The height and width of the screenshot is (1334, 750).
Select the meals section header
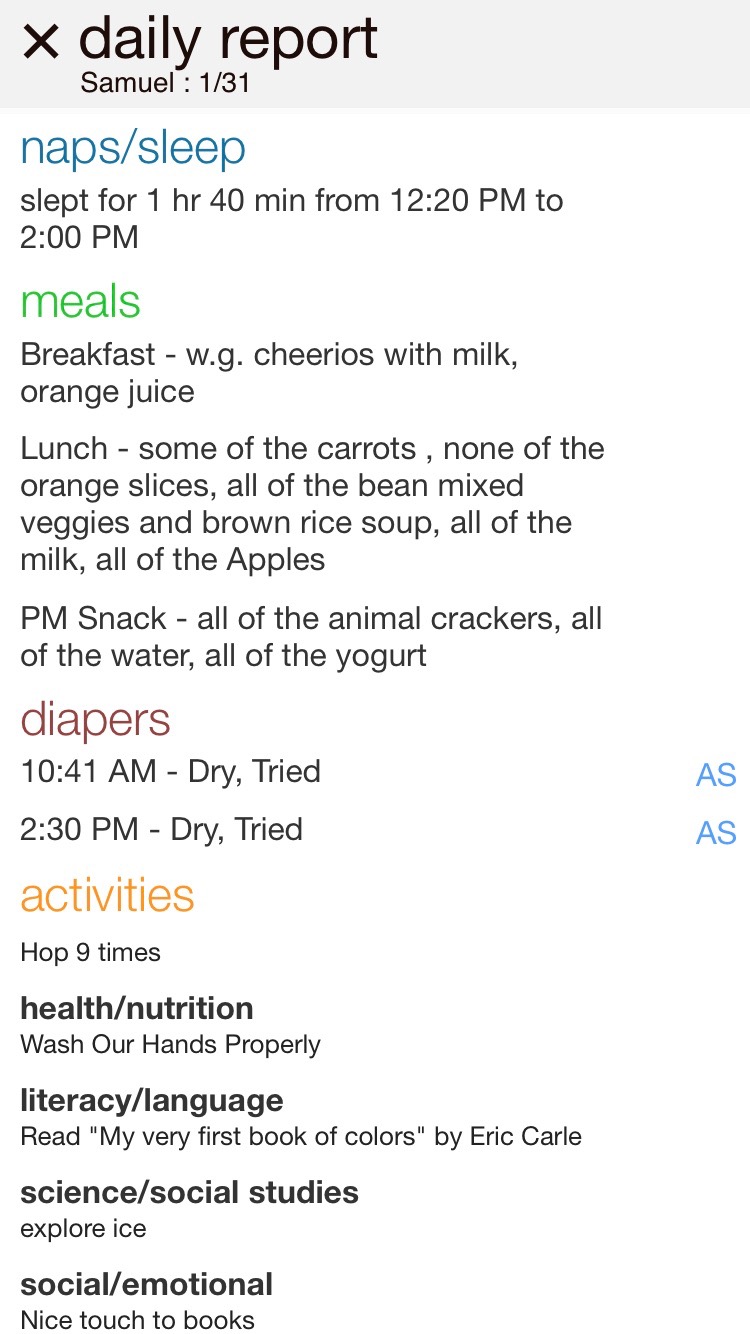[80, 302]
